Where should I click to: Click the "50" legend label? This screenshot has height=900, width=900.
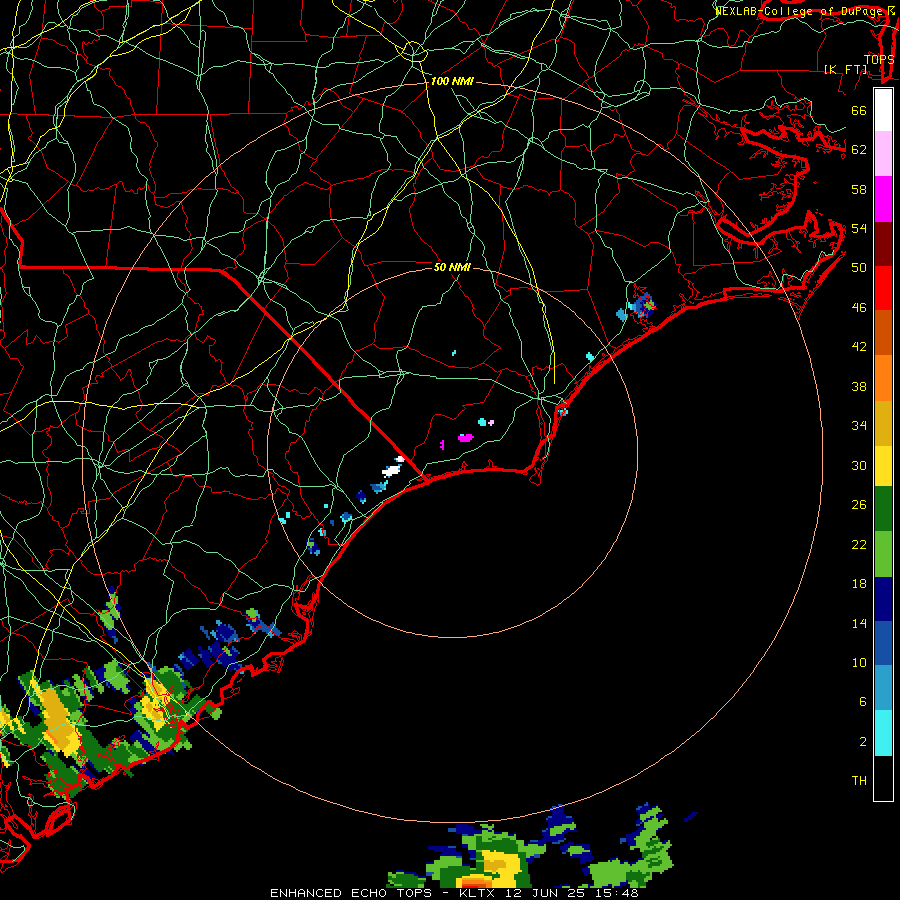[x=859, y=267]
